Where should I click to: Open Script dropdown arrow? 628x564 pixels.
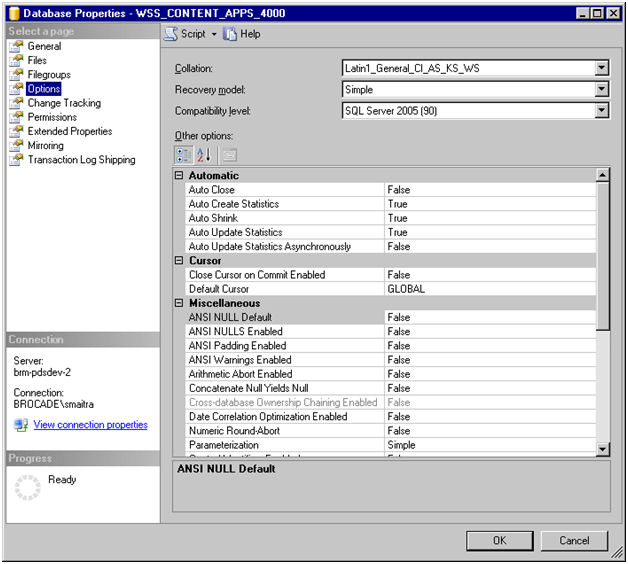click(x=214, y=34)
